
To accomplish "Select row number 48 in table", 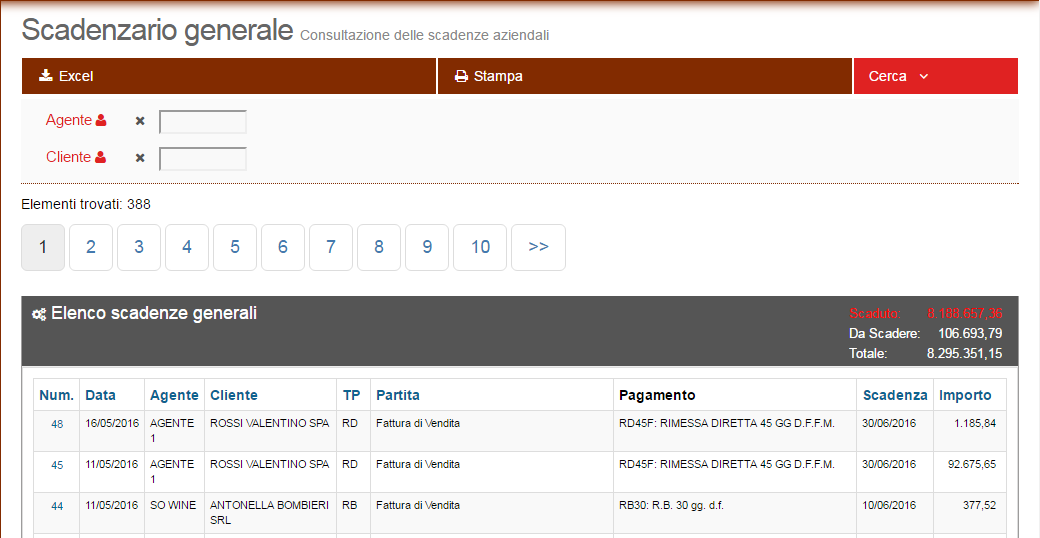I will click(57, 424).
